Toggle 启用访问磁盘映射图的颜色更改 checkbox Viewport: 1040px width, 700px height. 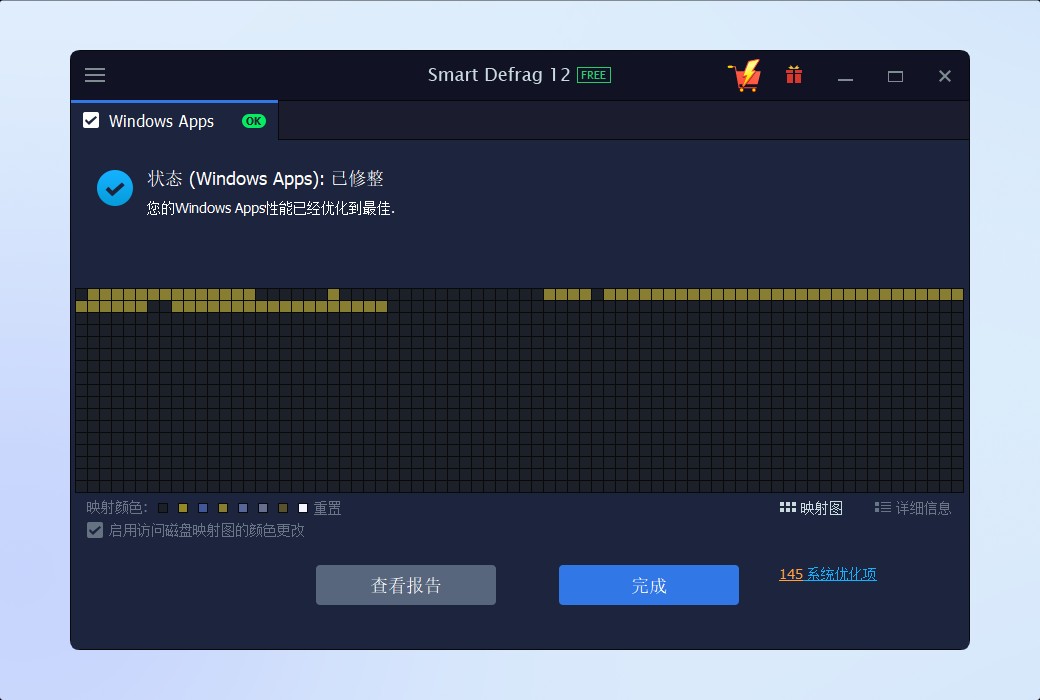95,530
